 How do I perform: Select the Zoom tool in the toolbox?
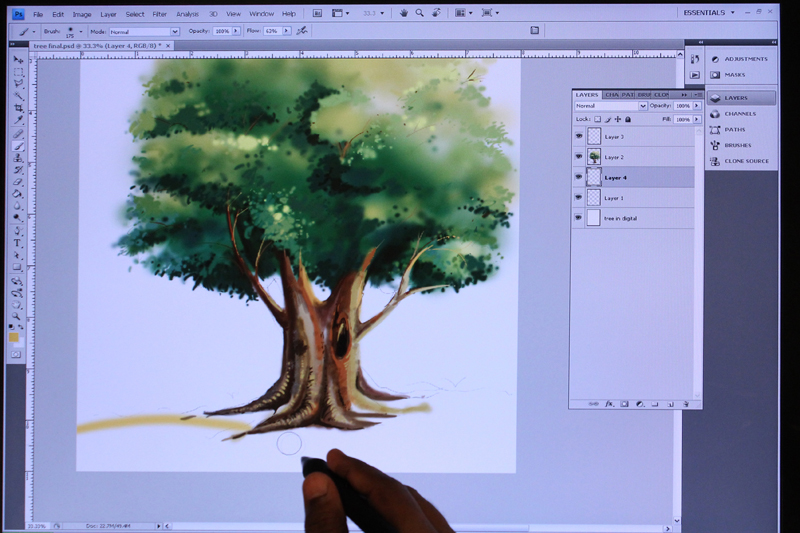click(x=16, y=317)
